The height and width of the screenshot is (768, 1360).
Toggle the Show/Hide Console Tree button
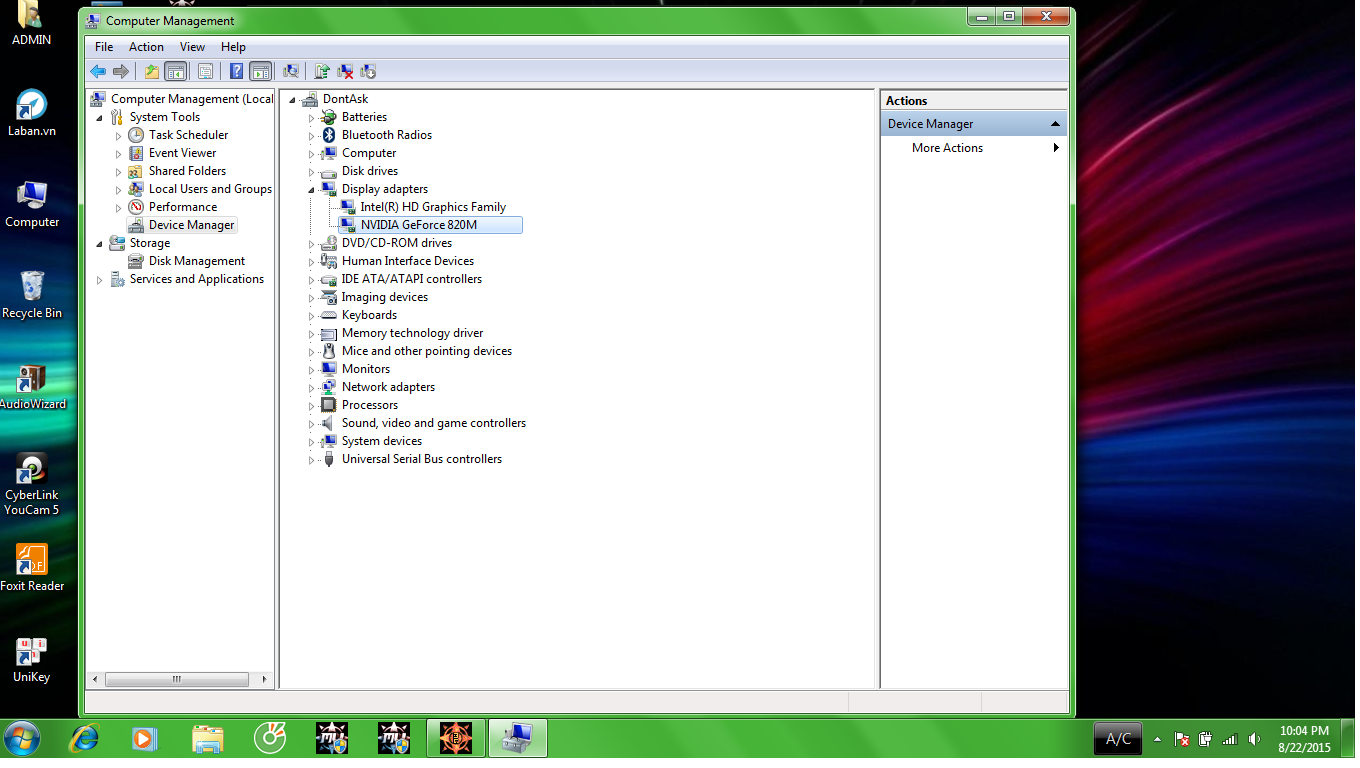point(176,71)
